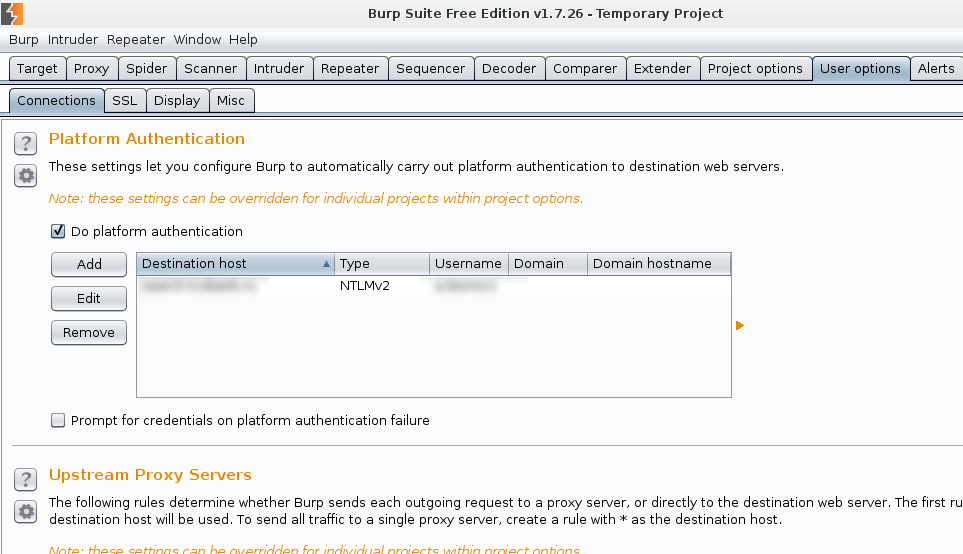
Task: Switch to the Sequencer tab
Action: (x=431, y=69)
